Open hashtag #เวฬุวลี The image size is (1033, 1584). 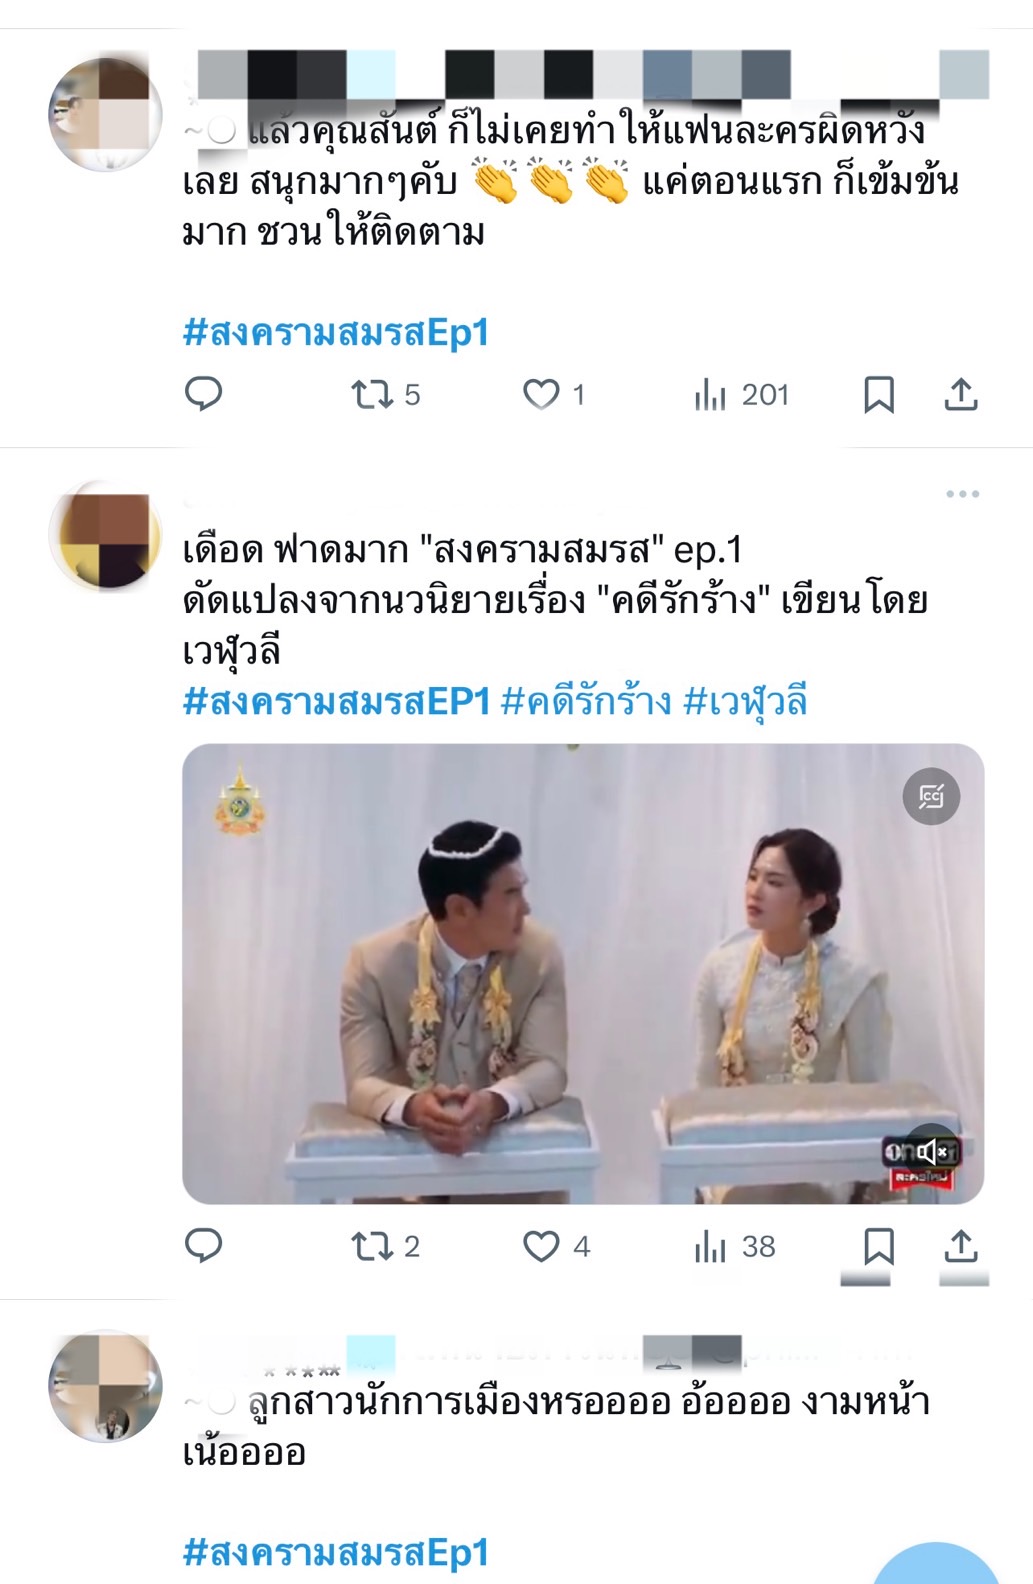745,702
